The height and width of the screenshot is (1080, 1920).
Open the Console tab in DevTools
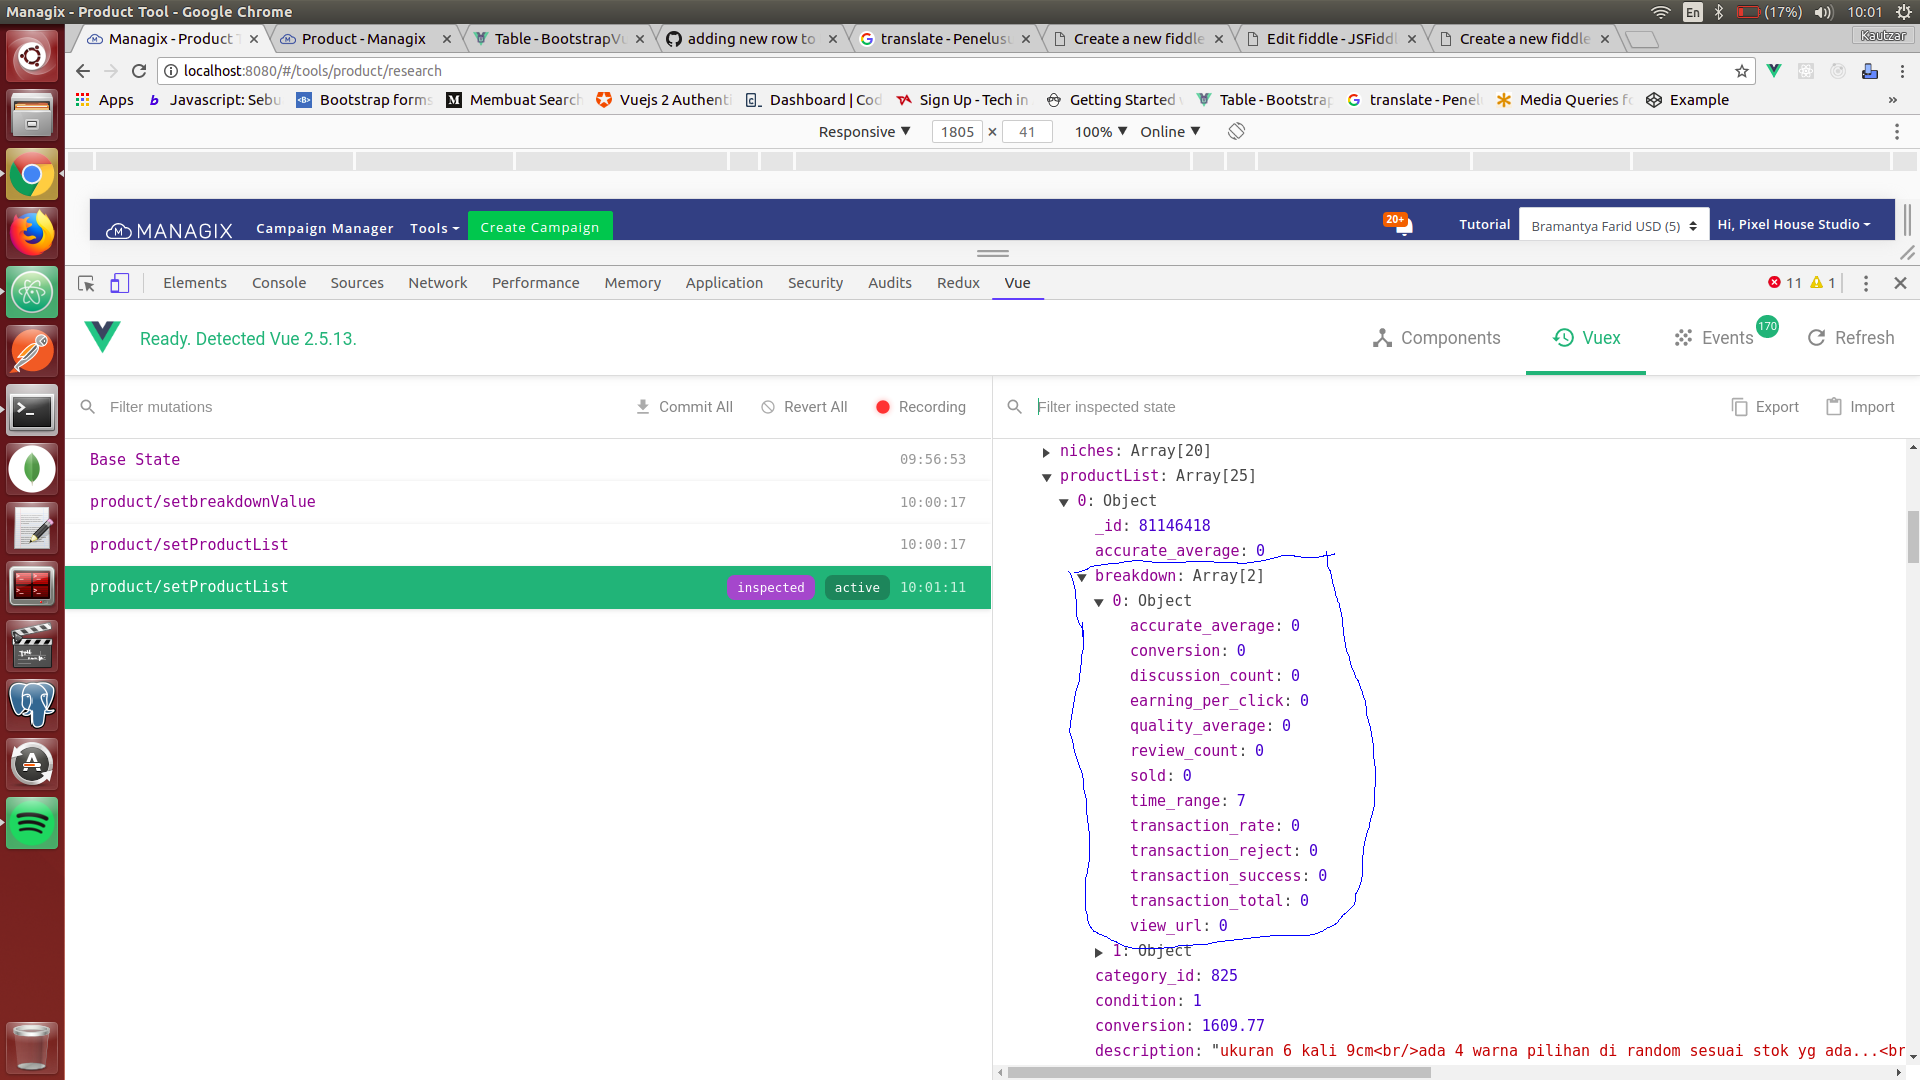point(279,283)
